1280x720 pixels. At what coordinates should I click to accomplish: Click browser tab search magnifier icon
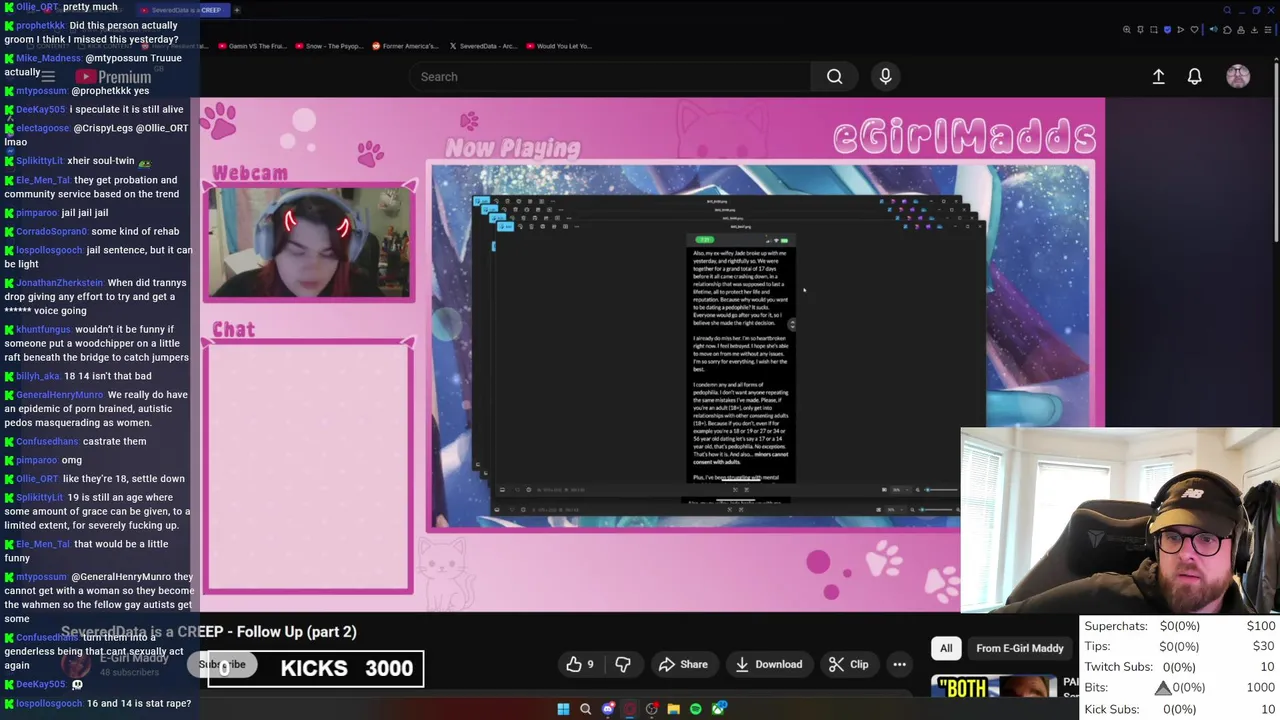pos(1227,10)
